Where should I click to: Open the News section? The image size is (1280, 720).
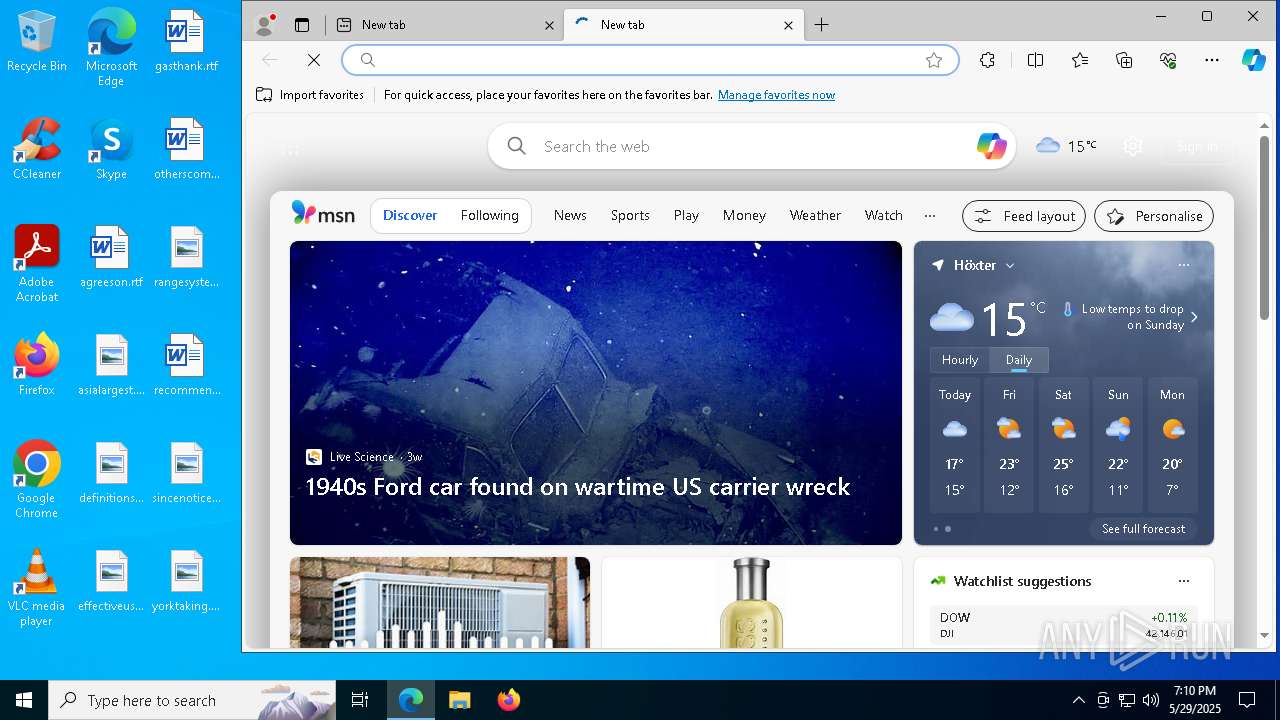point(570,215)
